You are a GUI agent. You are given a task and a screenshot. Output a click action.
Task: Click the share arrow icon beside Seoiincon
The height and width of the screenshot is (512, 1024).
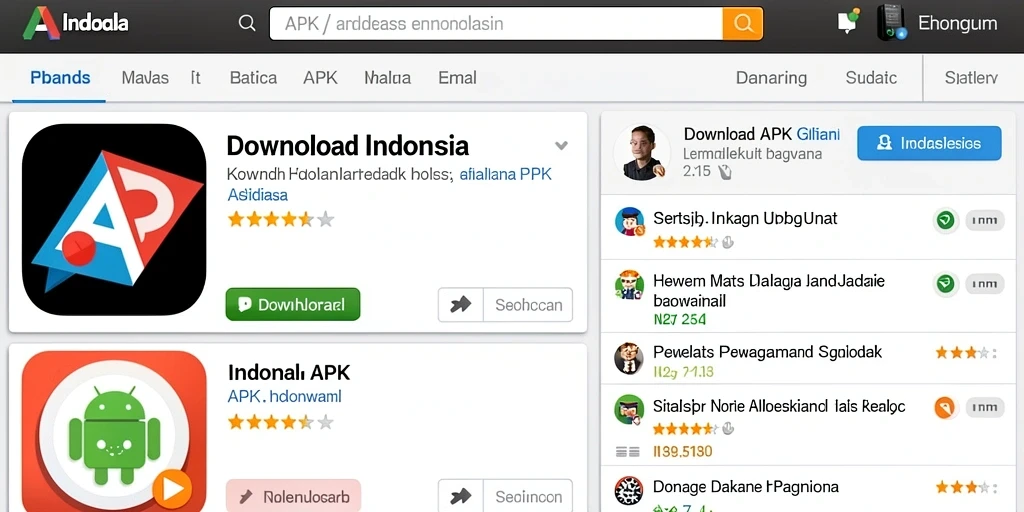pos(460,496)
